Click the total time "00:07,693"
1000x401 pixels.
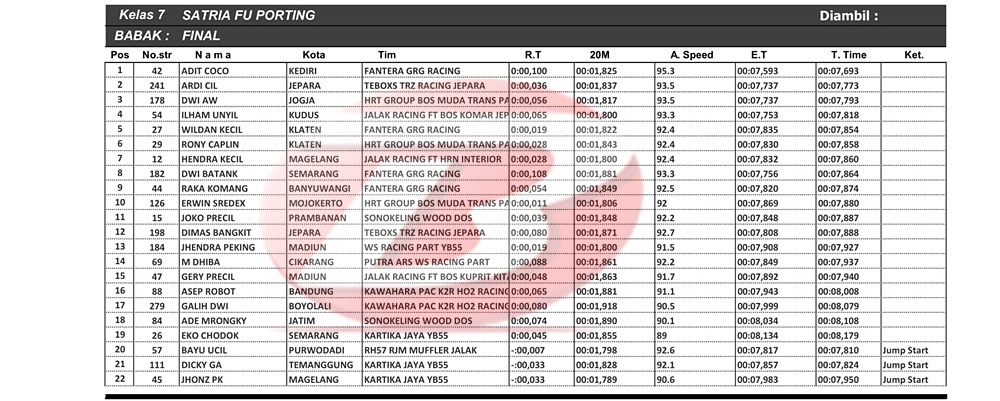tap(838, 71)
